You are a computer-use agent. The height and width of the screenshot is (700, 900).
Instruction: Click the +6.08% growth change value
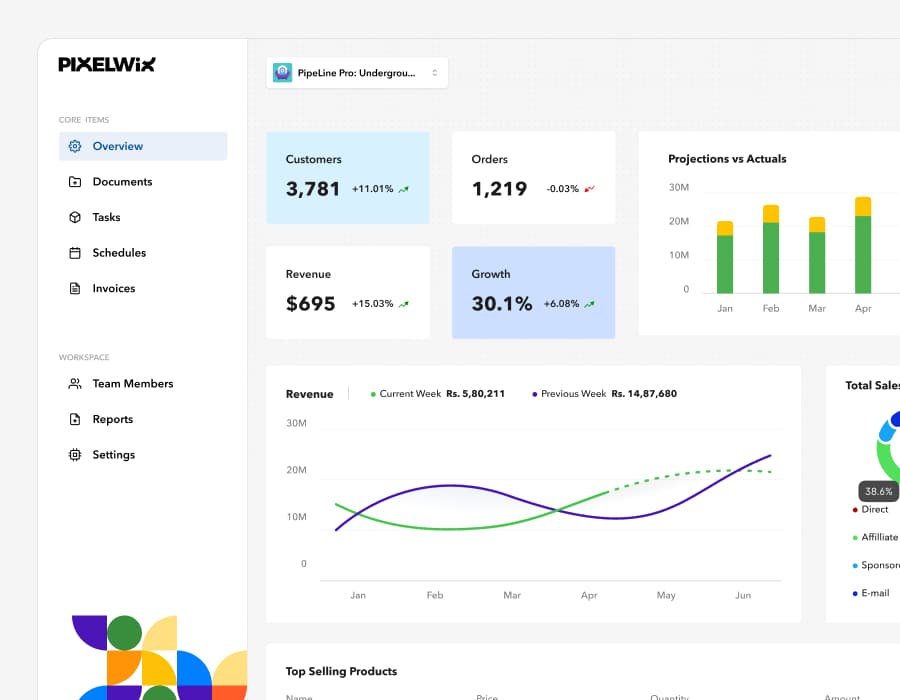tap(561, 304)
